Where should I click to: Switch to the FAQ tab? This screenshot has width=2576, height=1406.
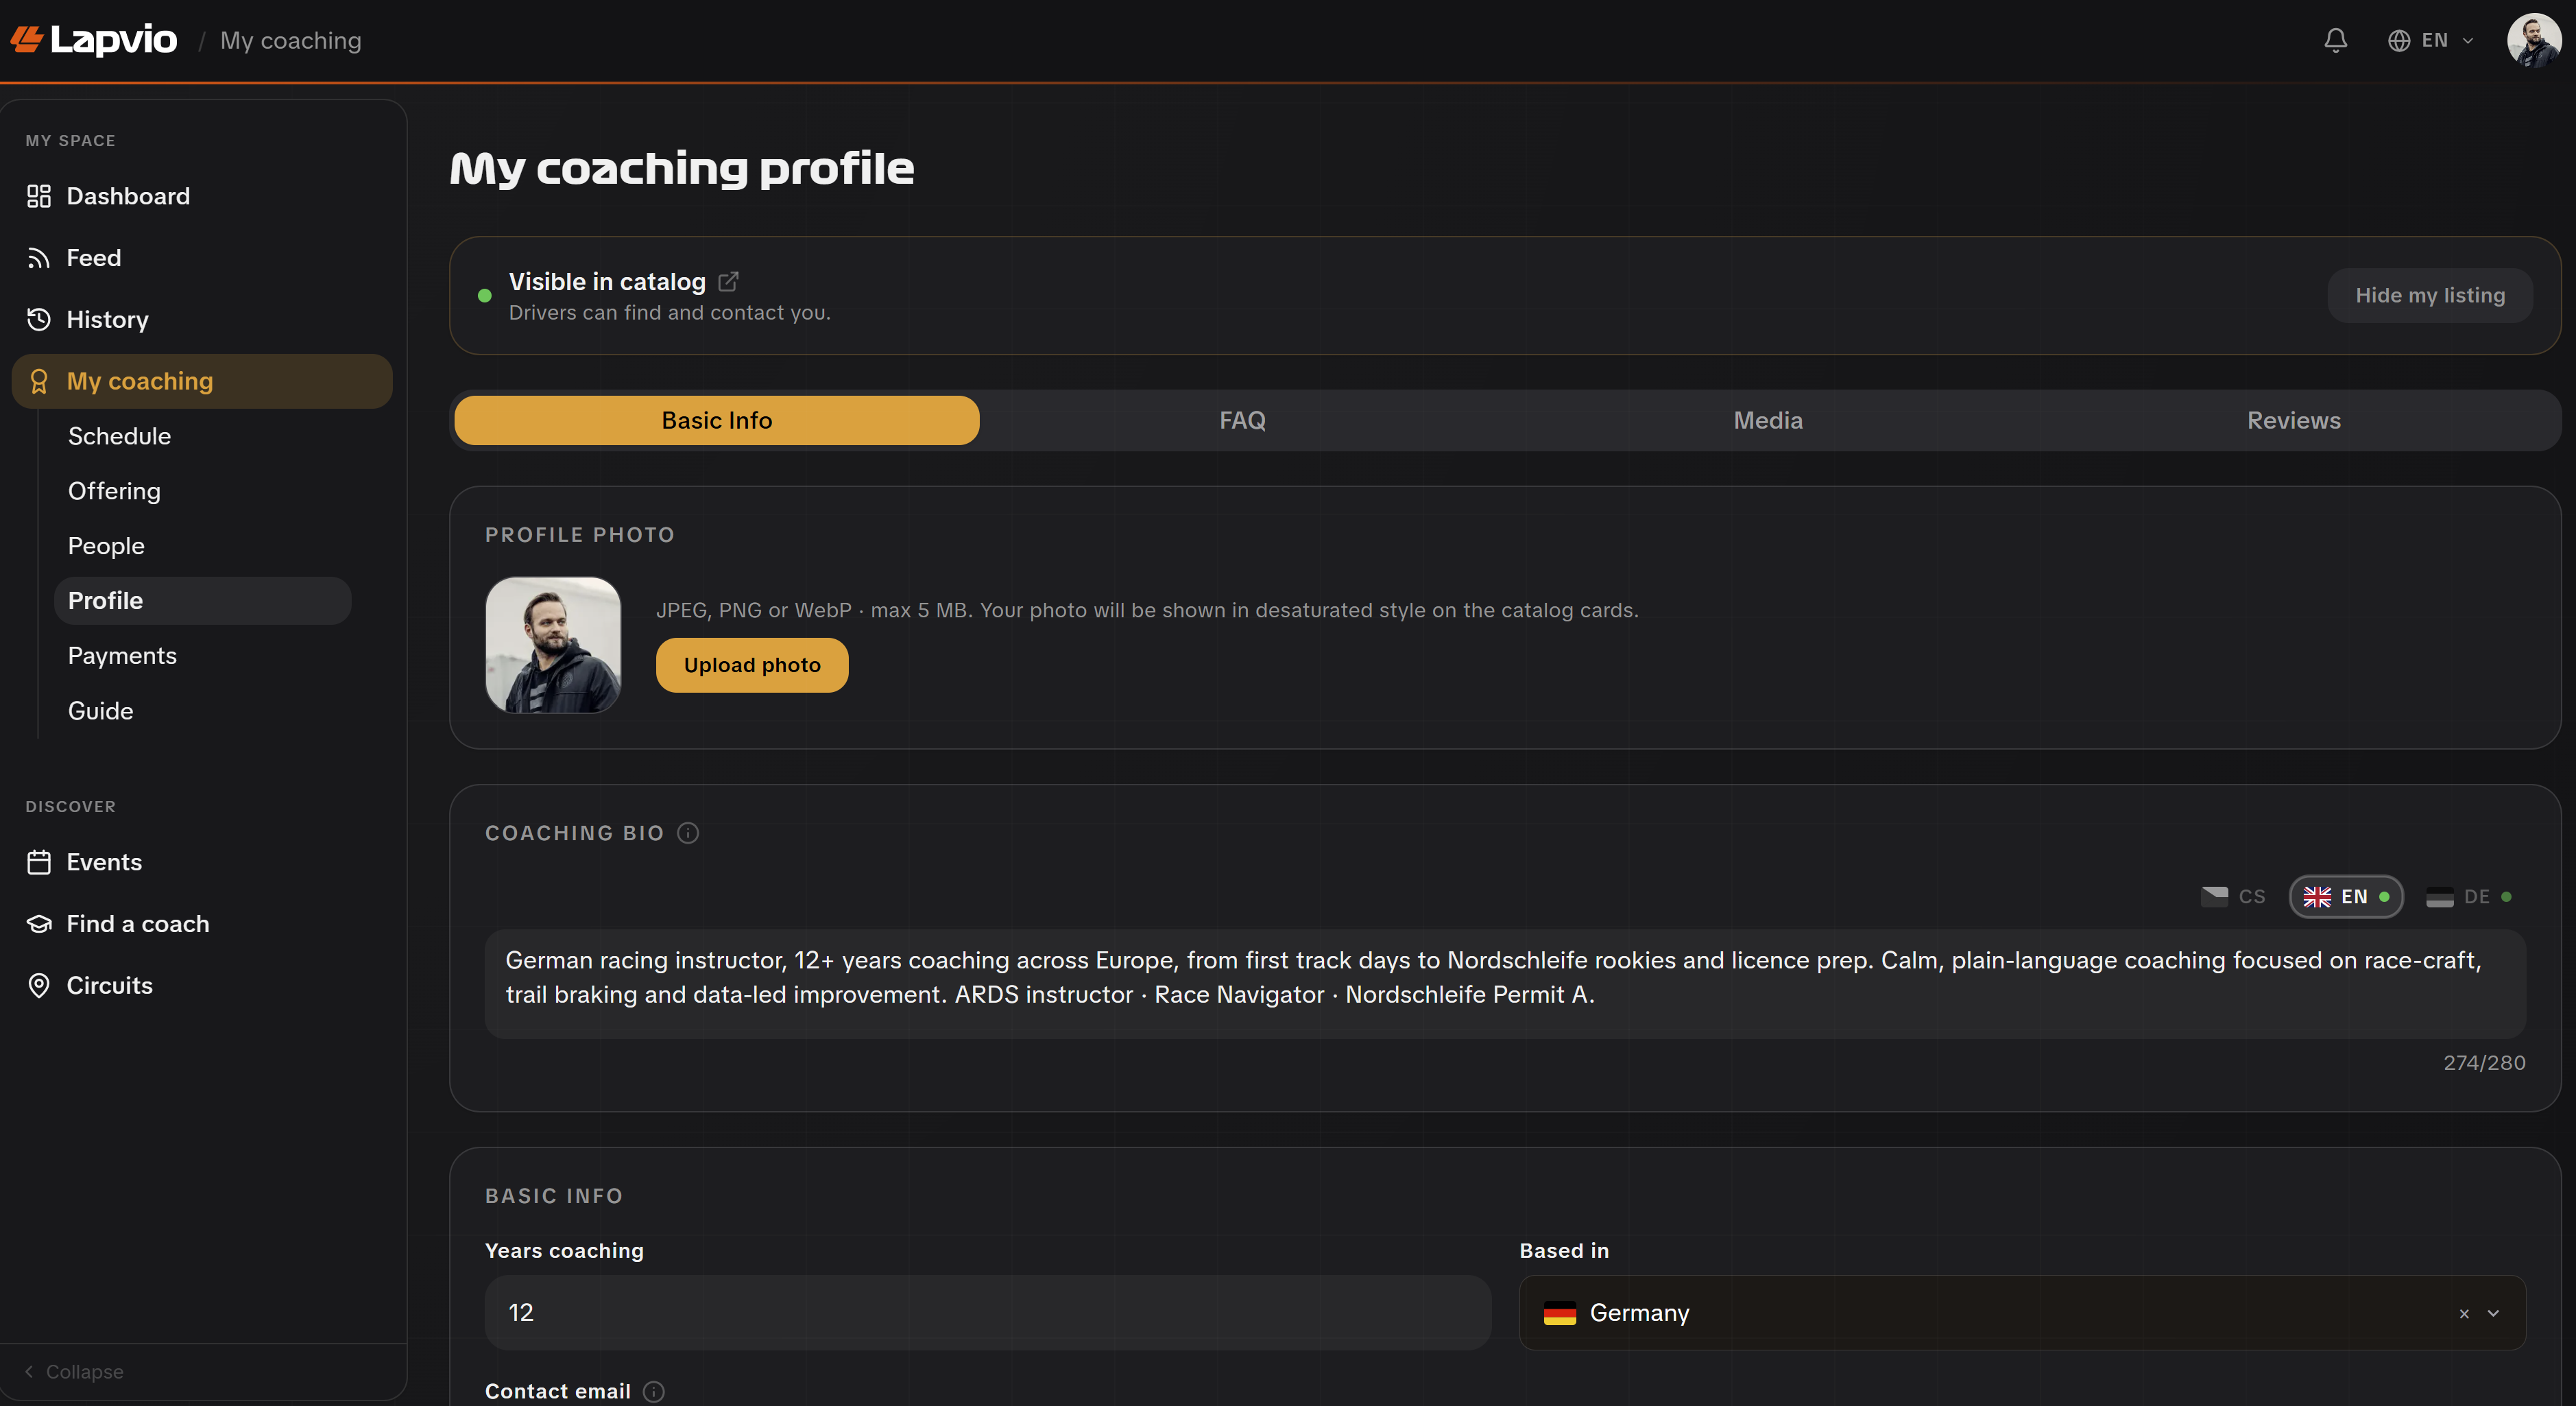pos(1242,420)
